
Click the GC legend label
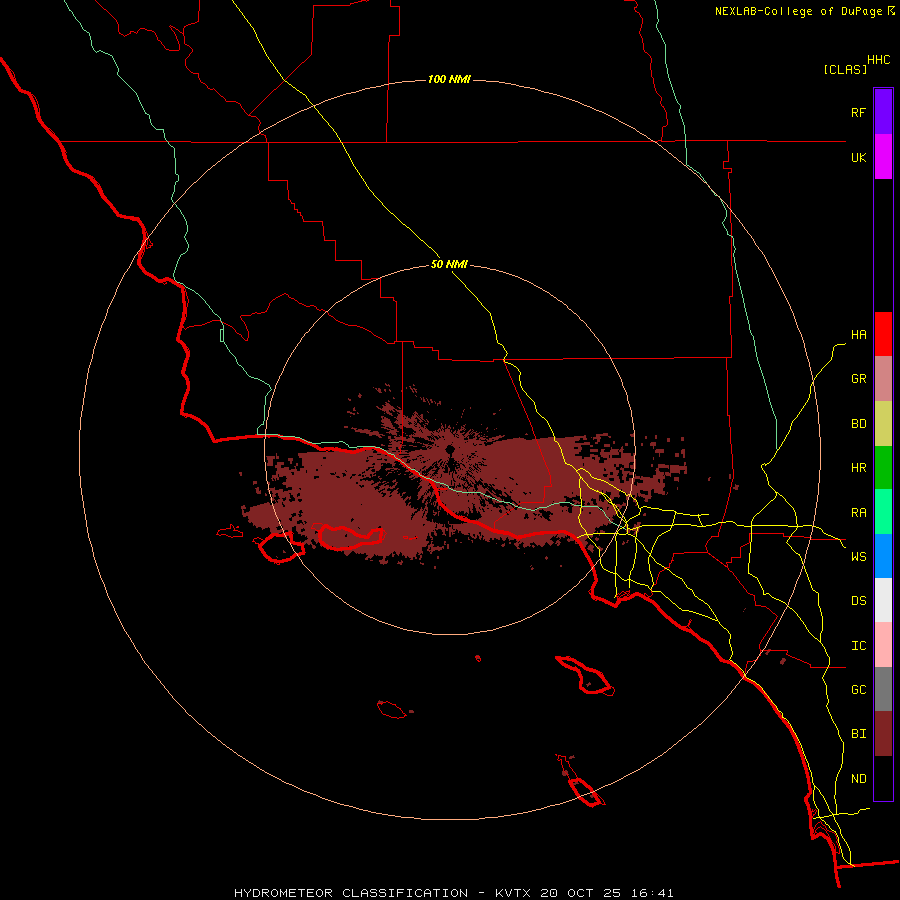click(x=859, y=690)
